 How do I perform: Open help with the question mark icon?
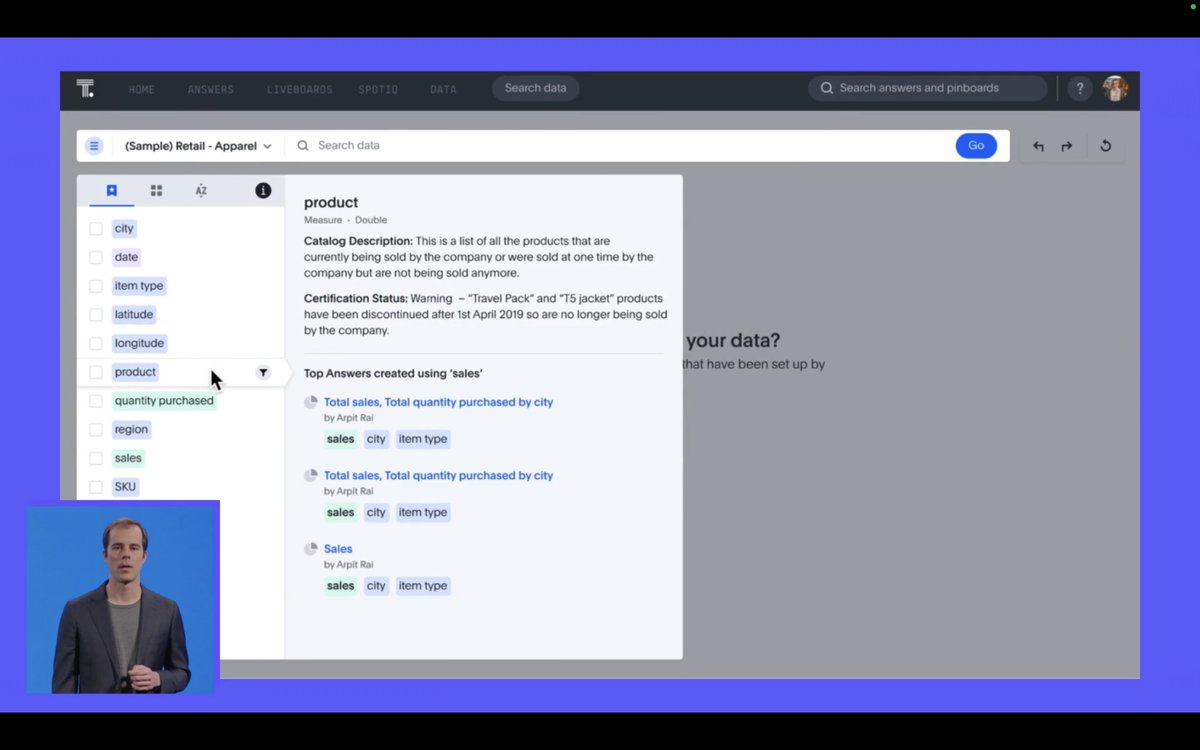click(1079, 88)
